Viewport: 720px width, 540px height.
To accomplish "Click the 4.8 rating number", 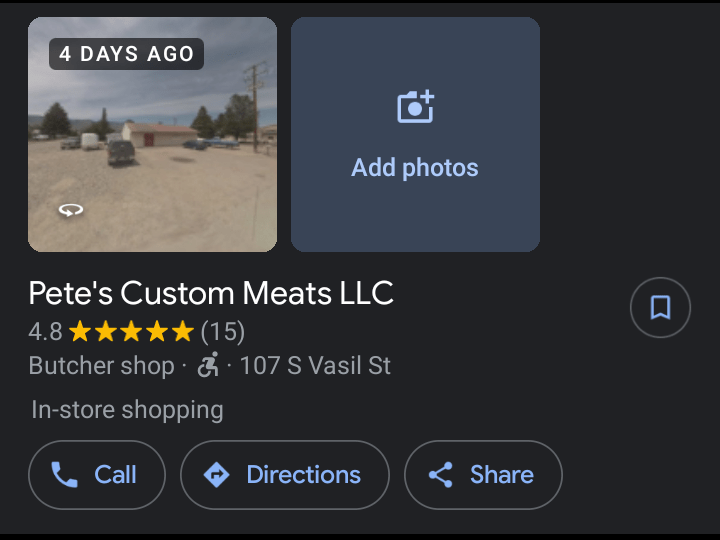I will 45,332.
